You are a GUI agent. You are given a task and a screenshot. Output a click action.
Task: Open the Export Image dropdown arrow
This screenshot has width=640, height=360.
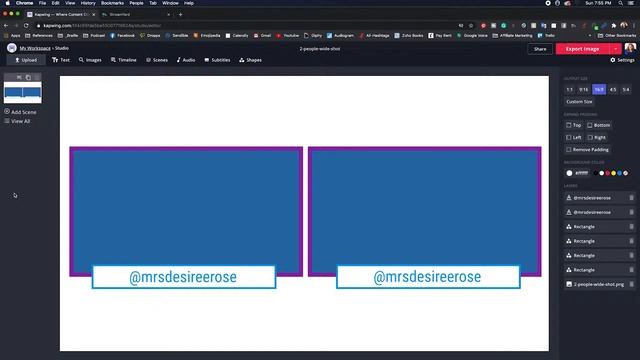click(616, 49)
